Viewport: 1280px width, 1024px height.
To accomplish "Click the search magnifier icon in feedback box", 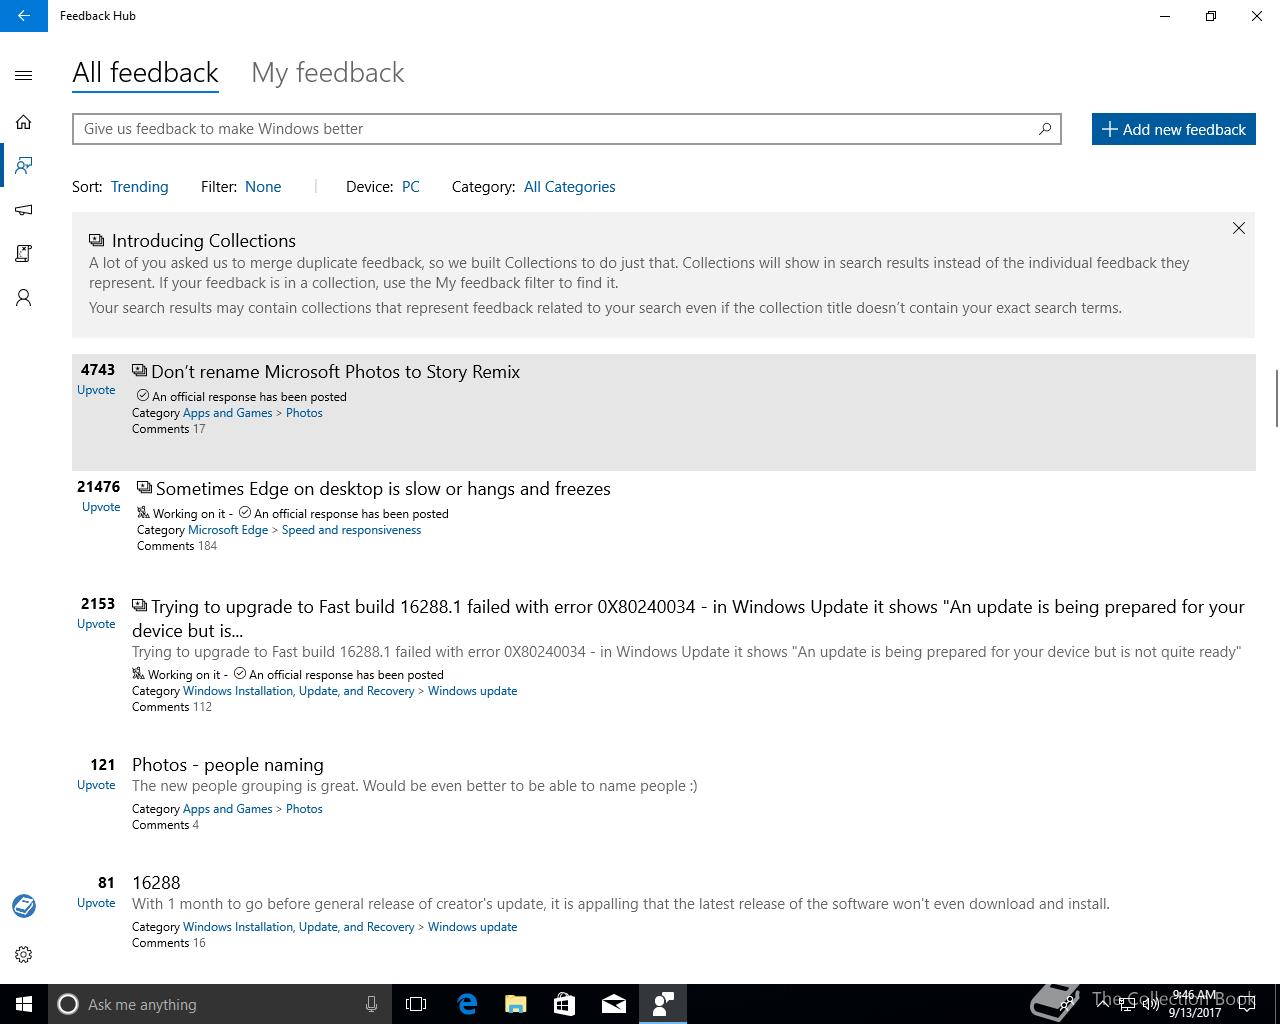I will (x=1045, y=128).
